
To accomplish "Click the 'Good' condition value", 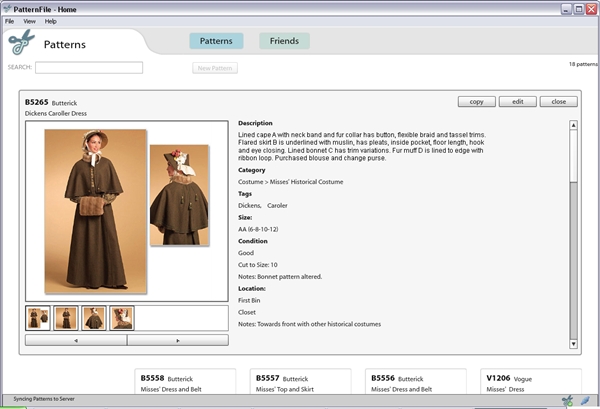I will [x=246, y=253].
